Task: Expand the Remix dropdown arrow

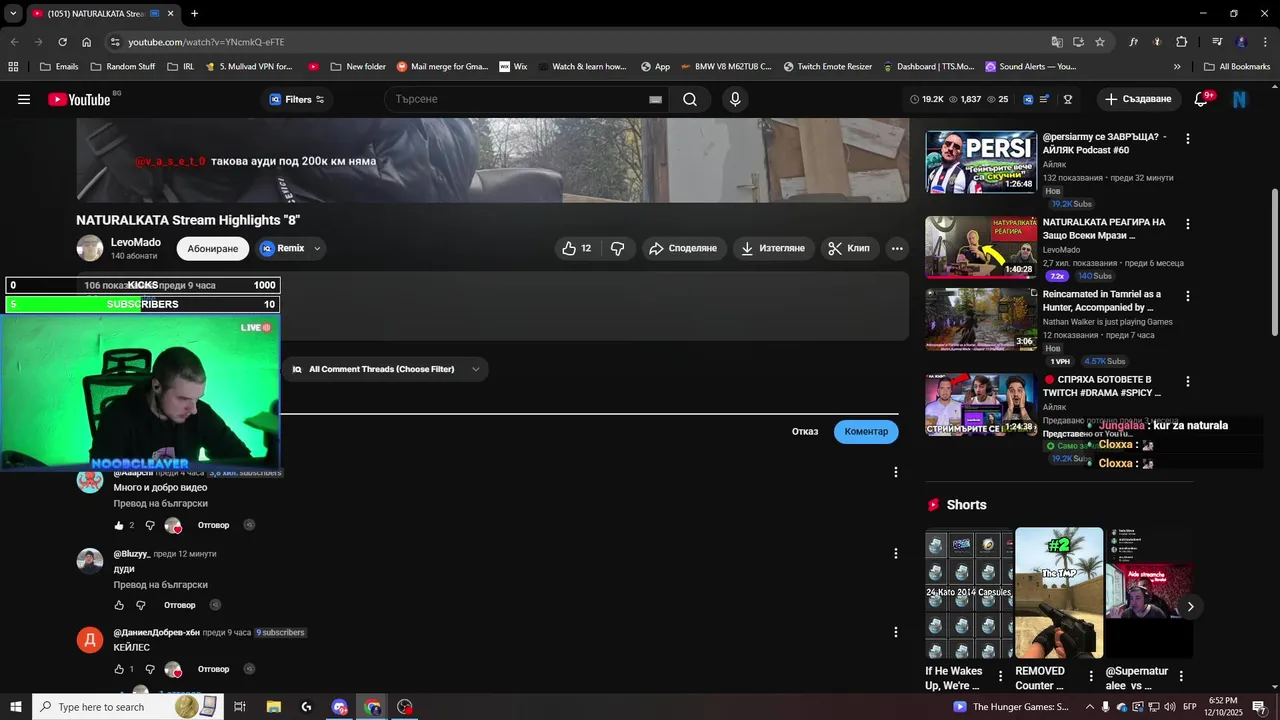Action: (317, 248)
